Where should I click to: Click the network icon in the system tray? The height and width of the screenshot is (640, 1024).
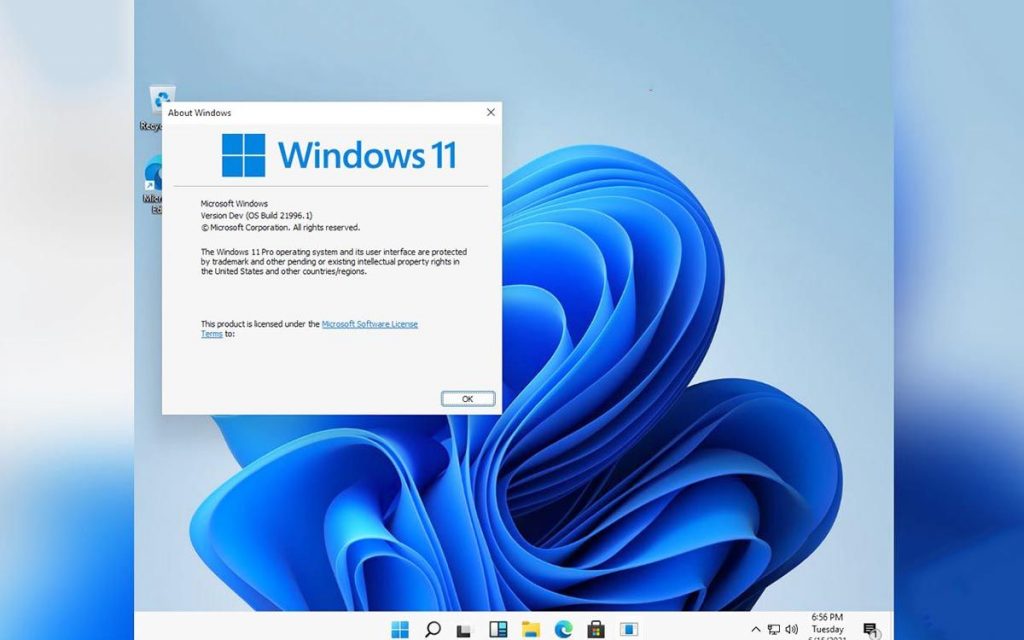(x=773, y=630)
